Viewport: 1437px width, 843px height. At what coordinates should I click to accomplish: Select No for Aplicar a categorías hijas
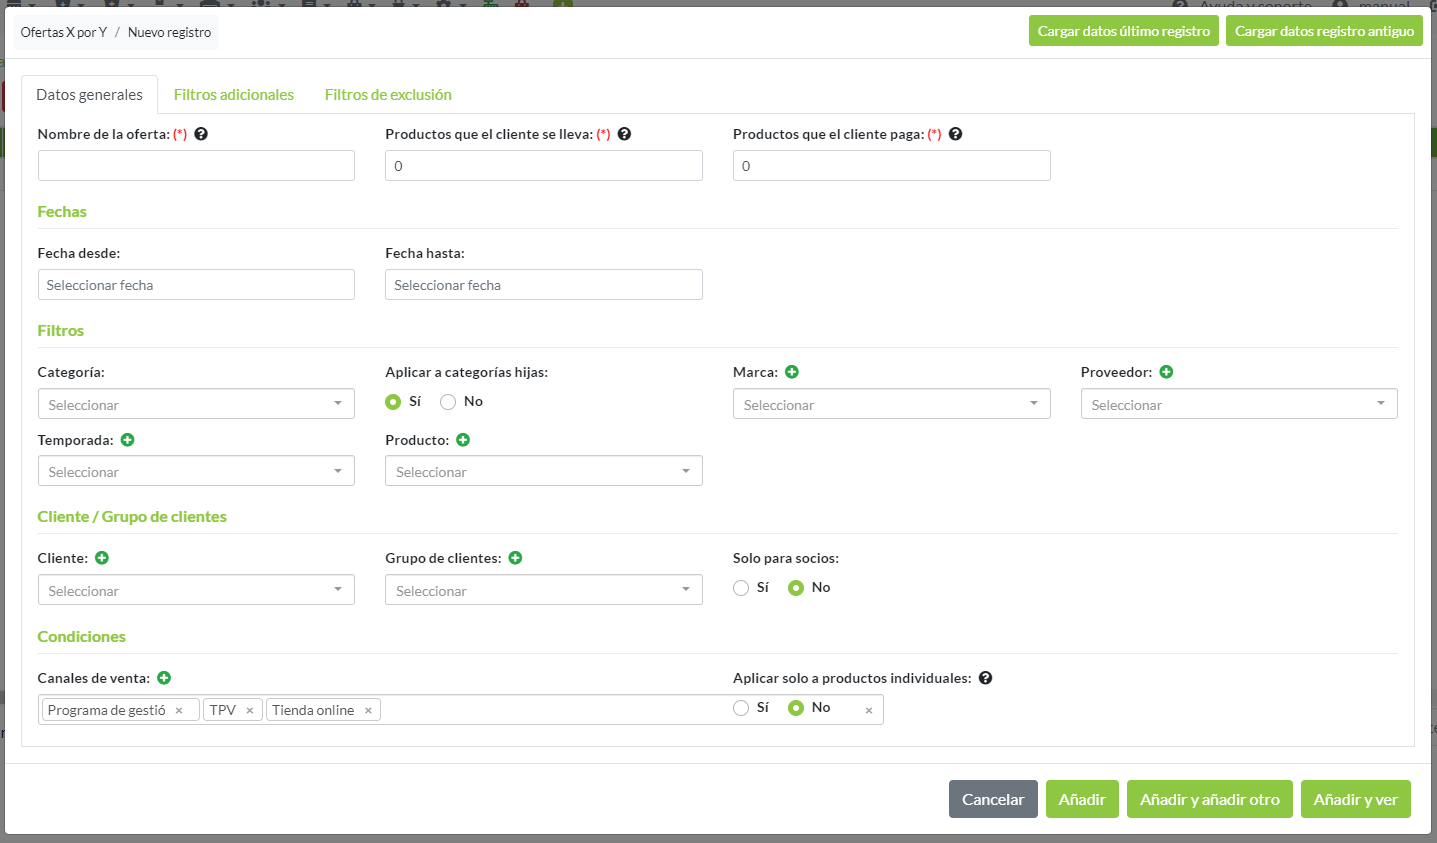coord(448,402)
